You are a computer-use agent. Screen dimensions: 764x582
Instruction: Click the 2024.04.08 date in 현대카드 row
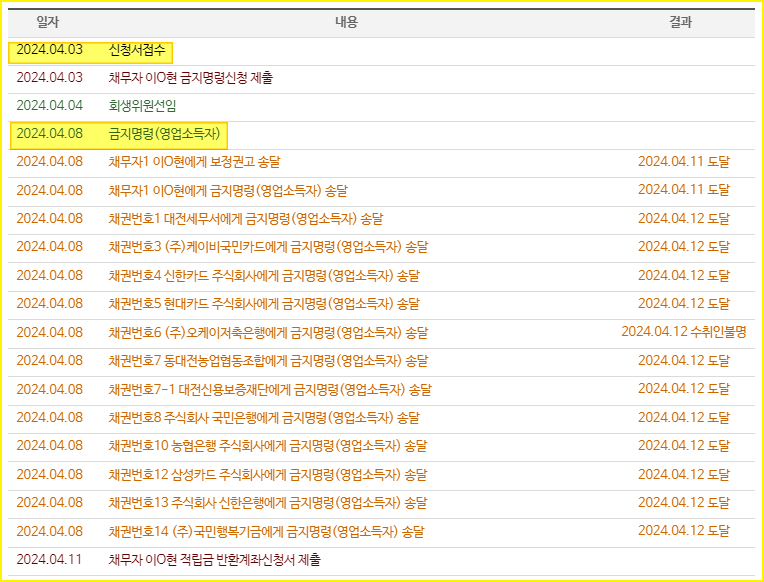[x=50, y=304]
